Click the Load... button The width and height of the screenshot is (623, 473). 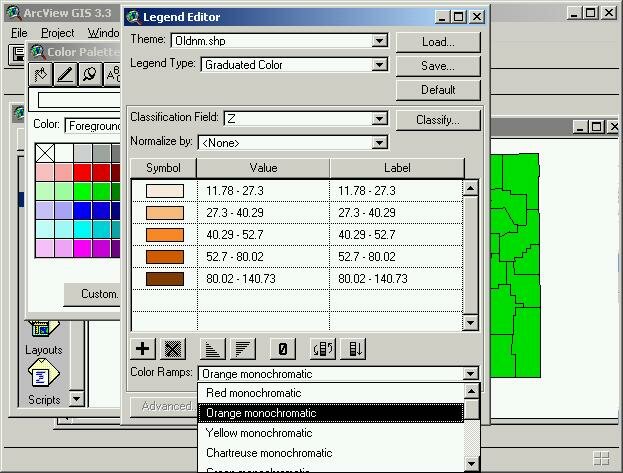coord(438,42)
